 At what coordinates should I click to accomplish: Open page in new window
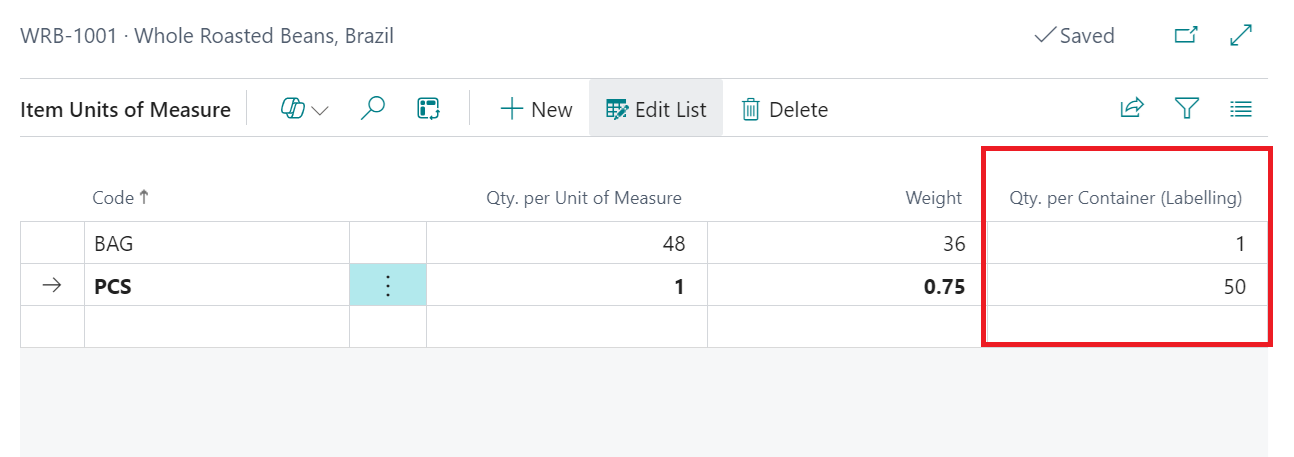[1186, 36]
